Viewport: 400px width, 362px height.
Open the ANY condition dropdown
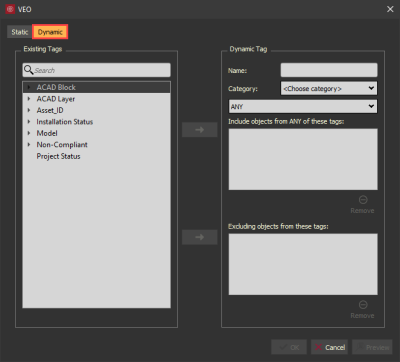pos(303,106)
